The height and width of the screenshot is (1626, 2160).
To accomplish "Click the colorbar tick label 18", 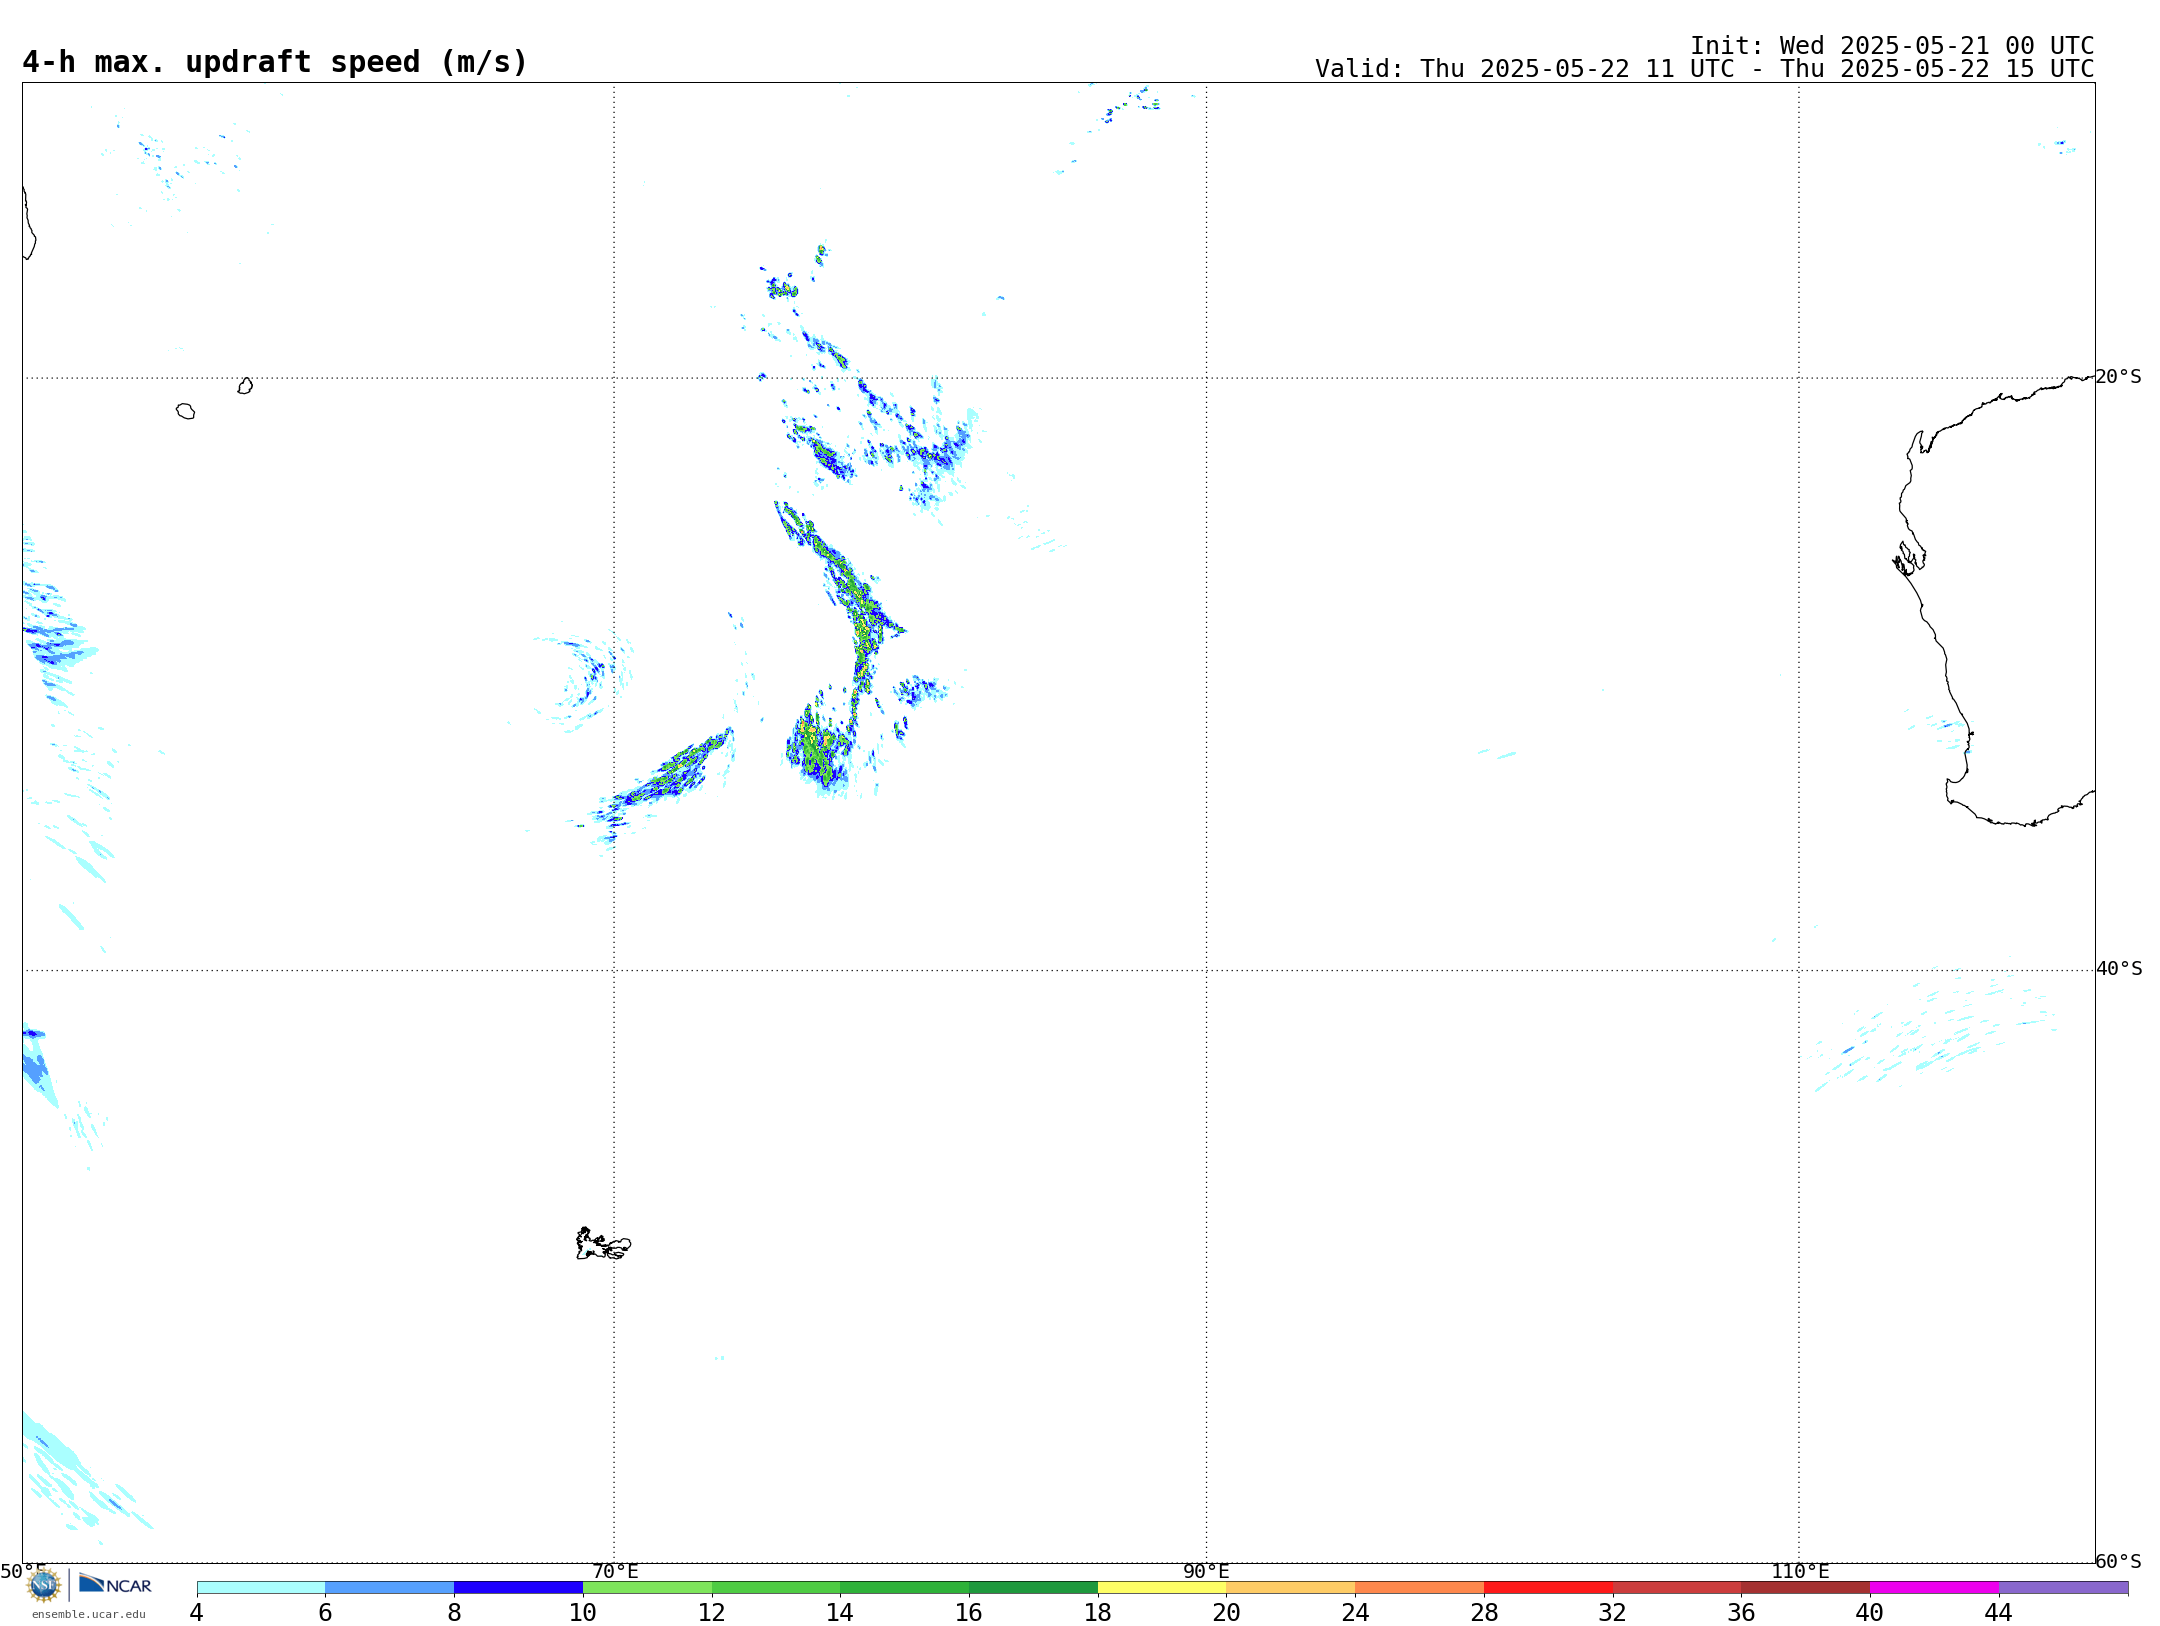I will tap(1098, 1612).
